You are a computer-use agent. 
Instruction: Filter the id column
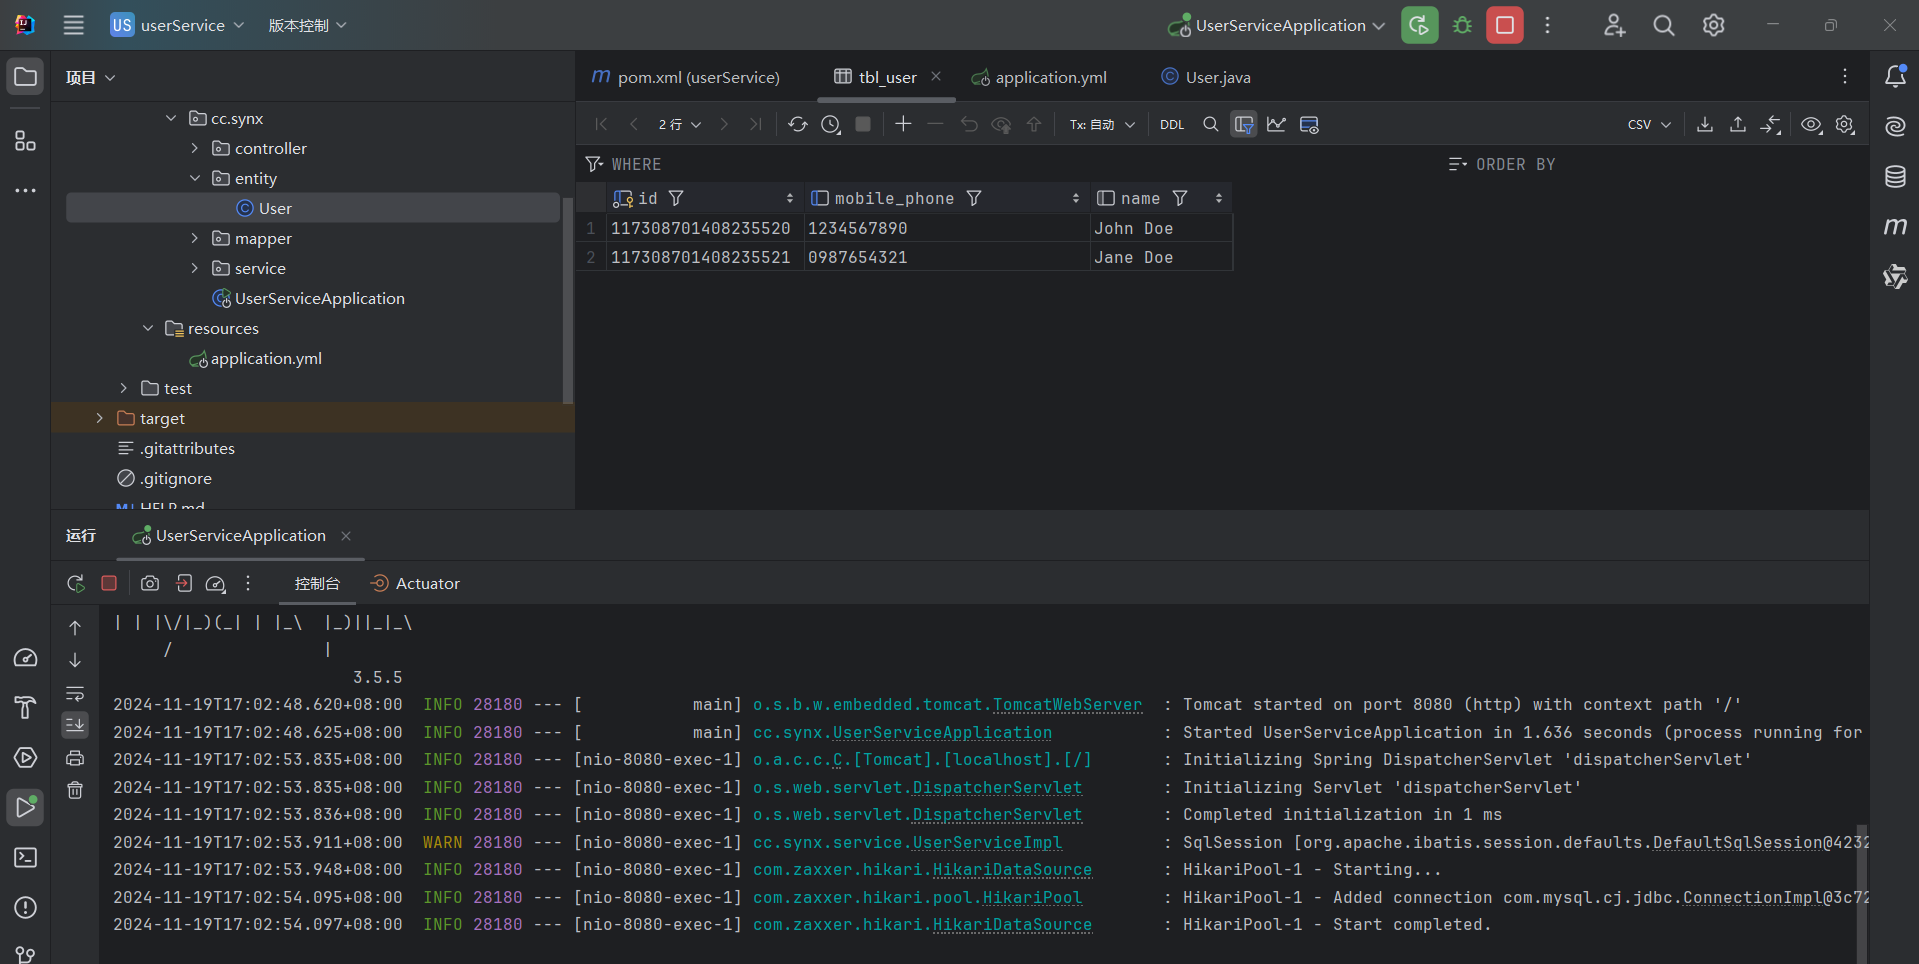[676, 198]
